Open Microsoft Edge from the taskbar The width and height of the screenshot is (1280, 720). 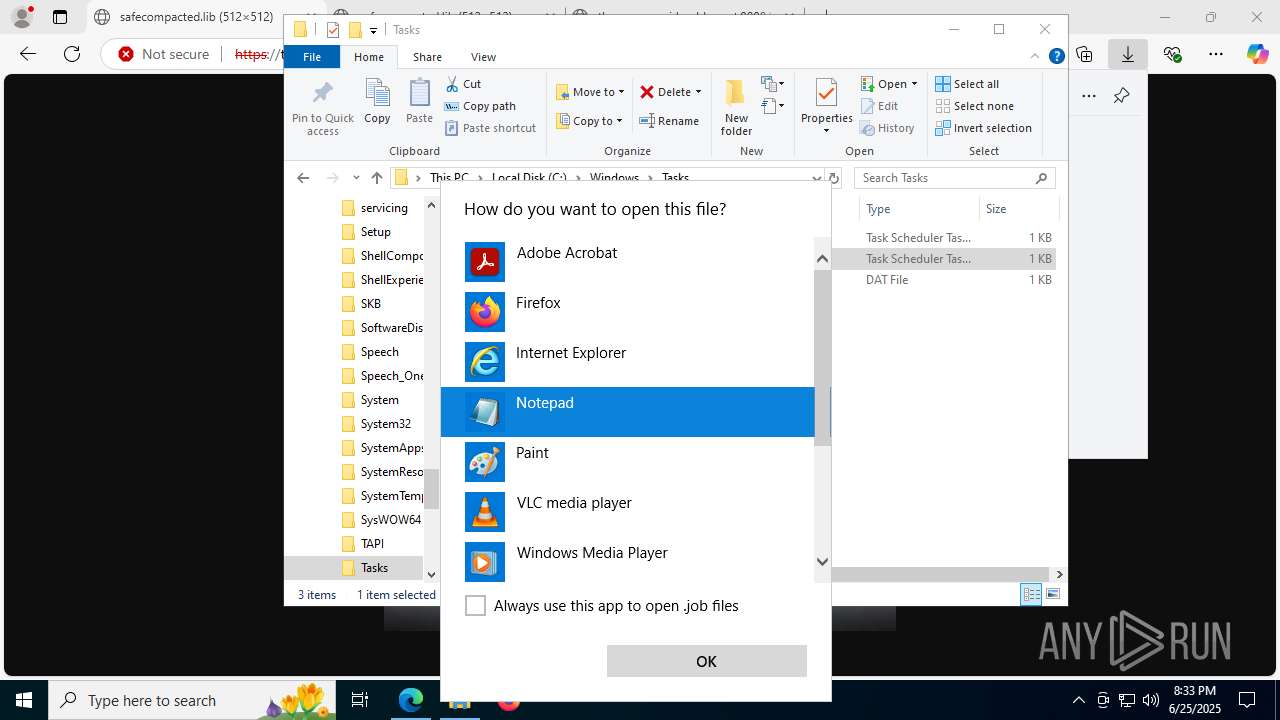pyautogui.click(x=411, y=700)
